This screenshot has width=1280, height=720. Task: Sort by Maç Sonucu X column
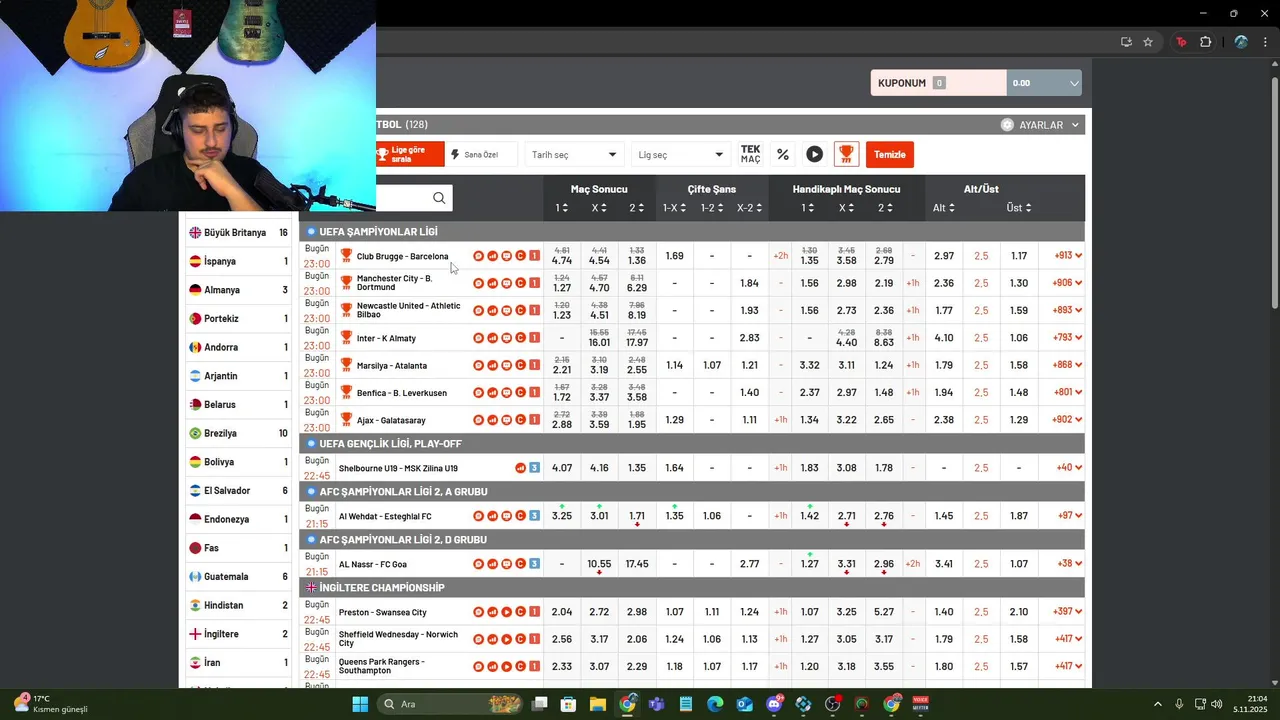point(599,208)
